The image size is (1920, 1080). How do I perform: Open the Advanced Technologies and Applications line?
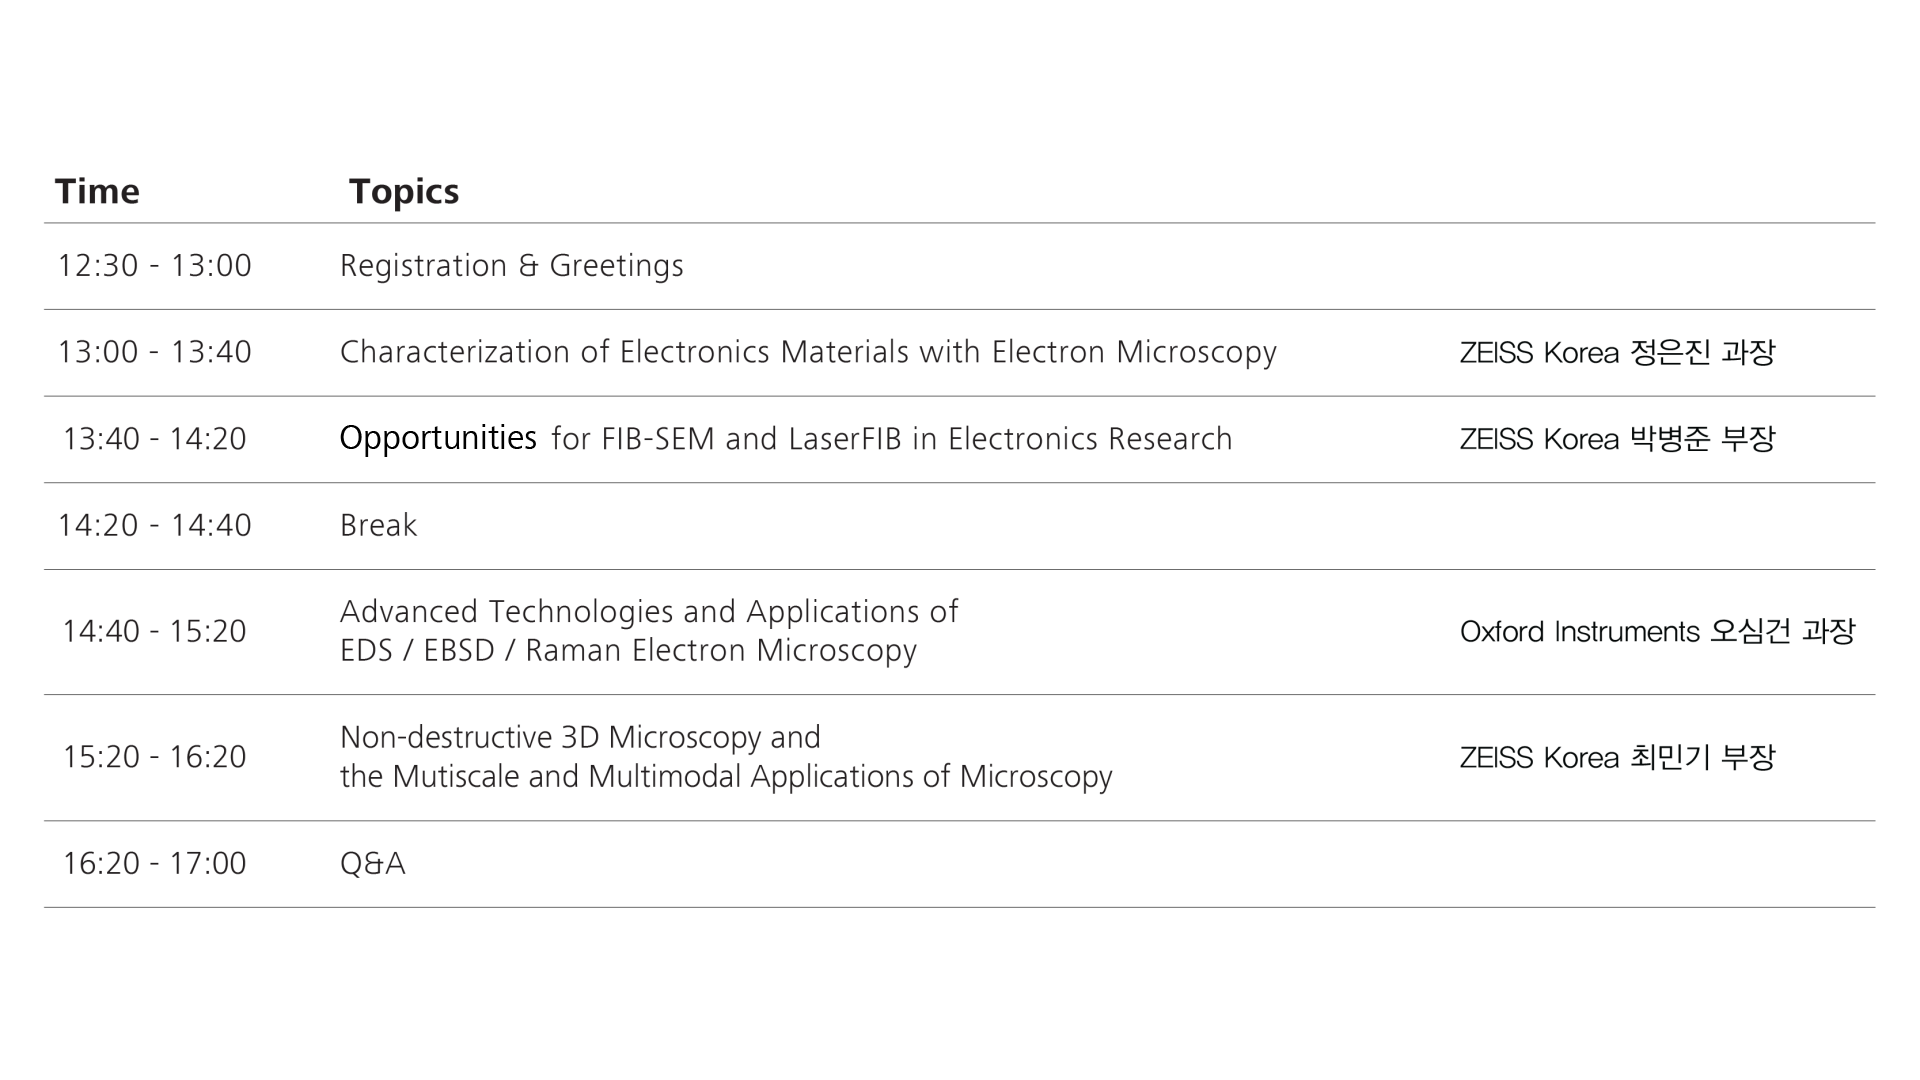(649, 612)
